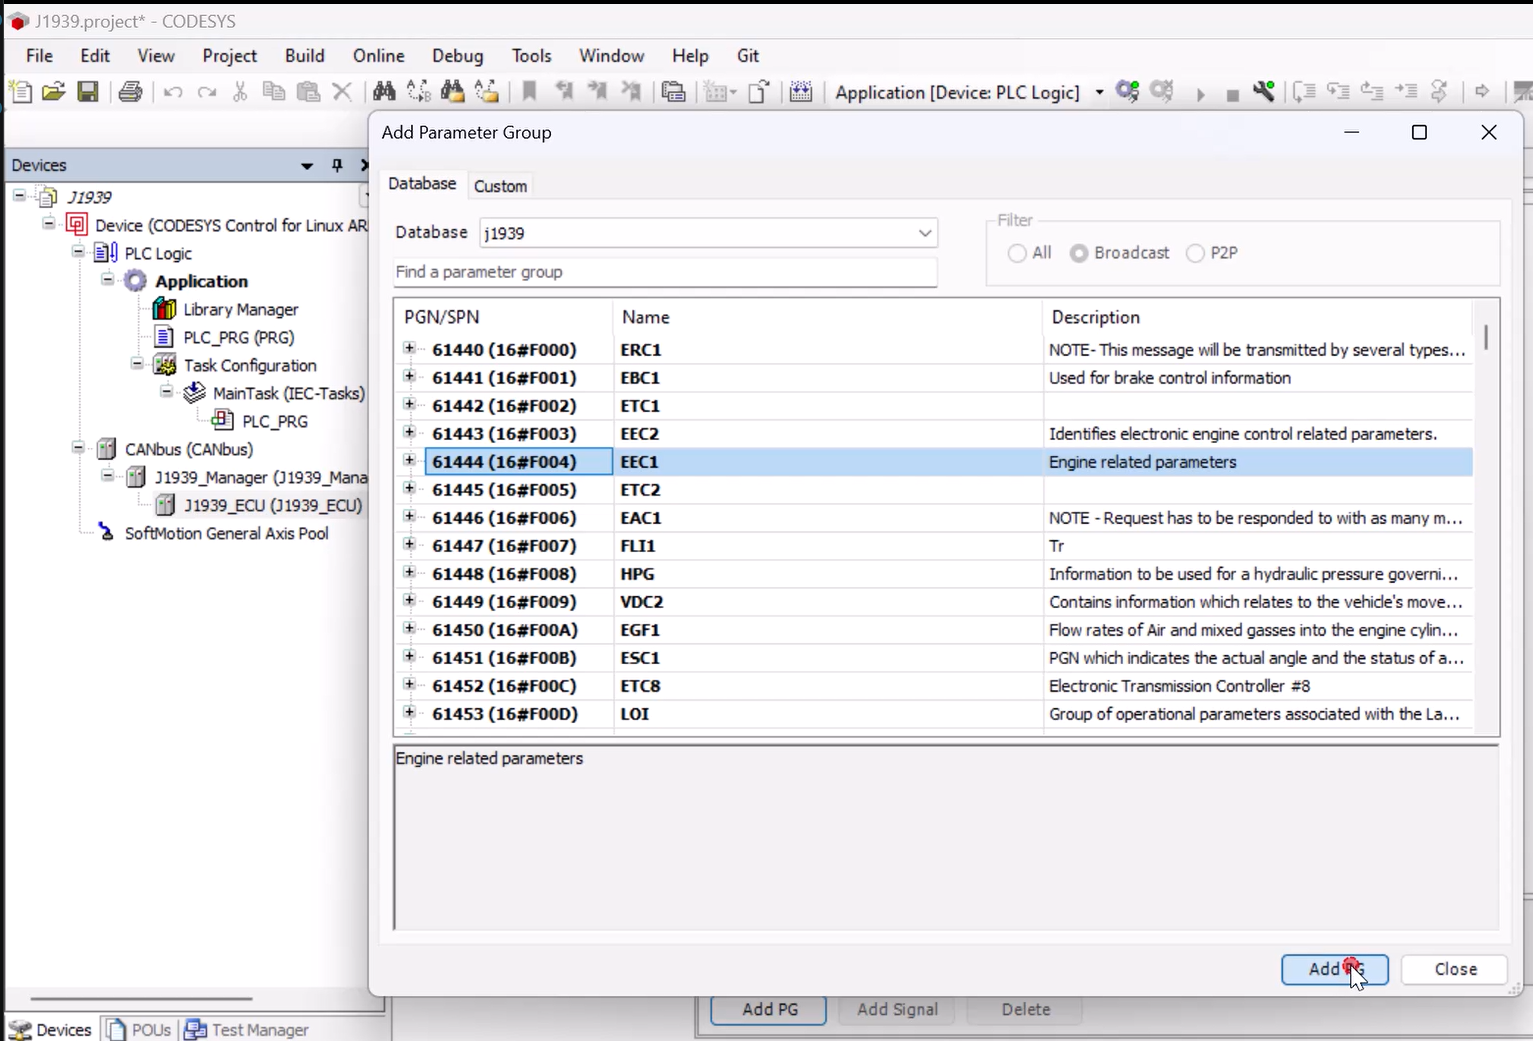
Task: Click the Devices panel horizontal scrollbar
Action: pyautogui.click(x=141, y=998)
